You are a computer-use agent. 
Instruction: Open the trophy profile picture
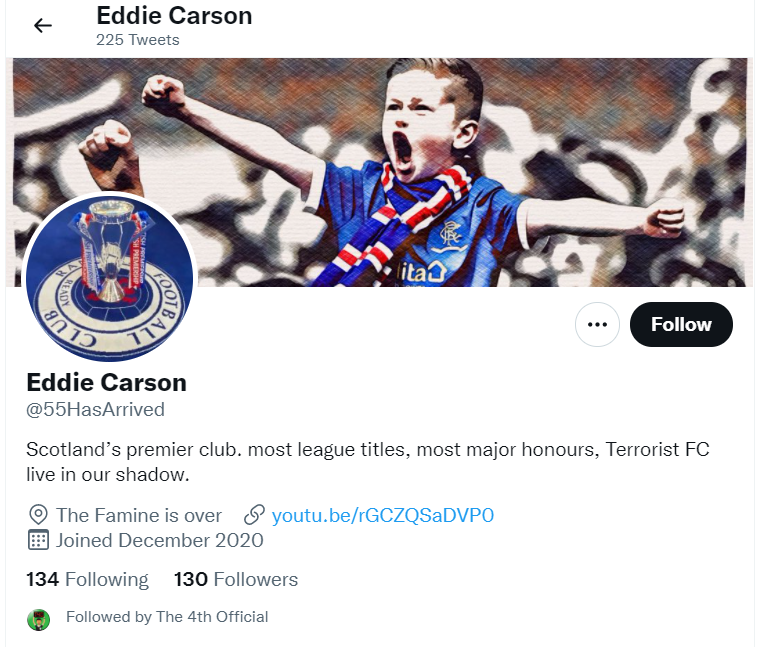point(109,277)
